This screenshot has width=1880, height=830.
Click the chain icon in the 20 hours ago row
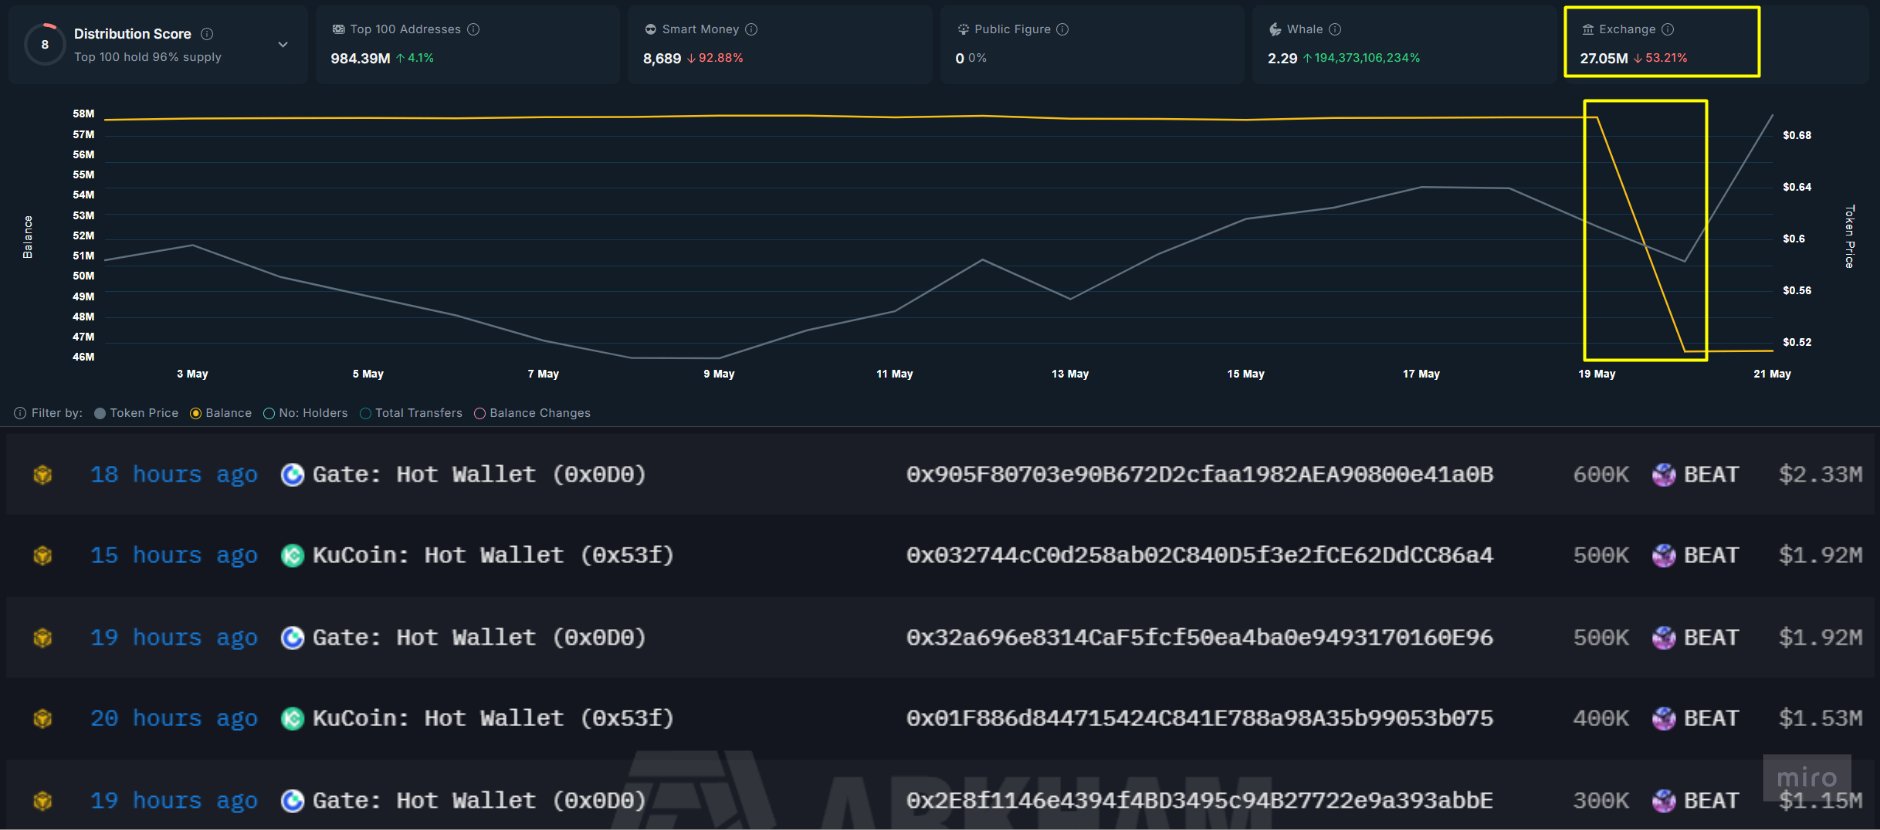click(43, 719)
